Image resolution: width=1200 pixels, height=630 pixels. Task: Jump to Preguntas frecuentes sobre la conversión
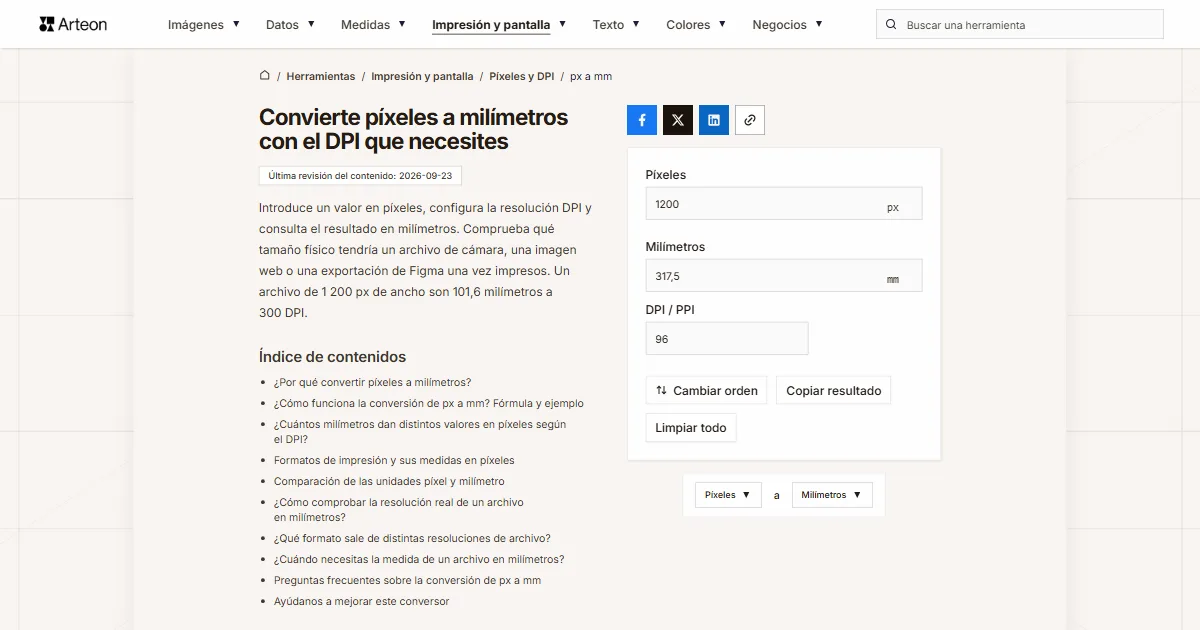(x=407, y=580)
